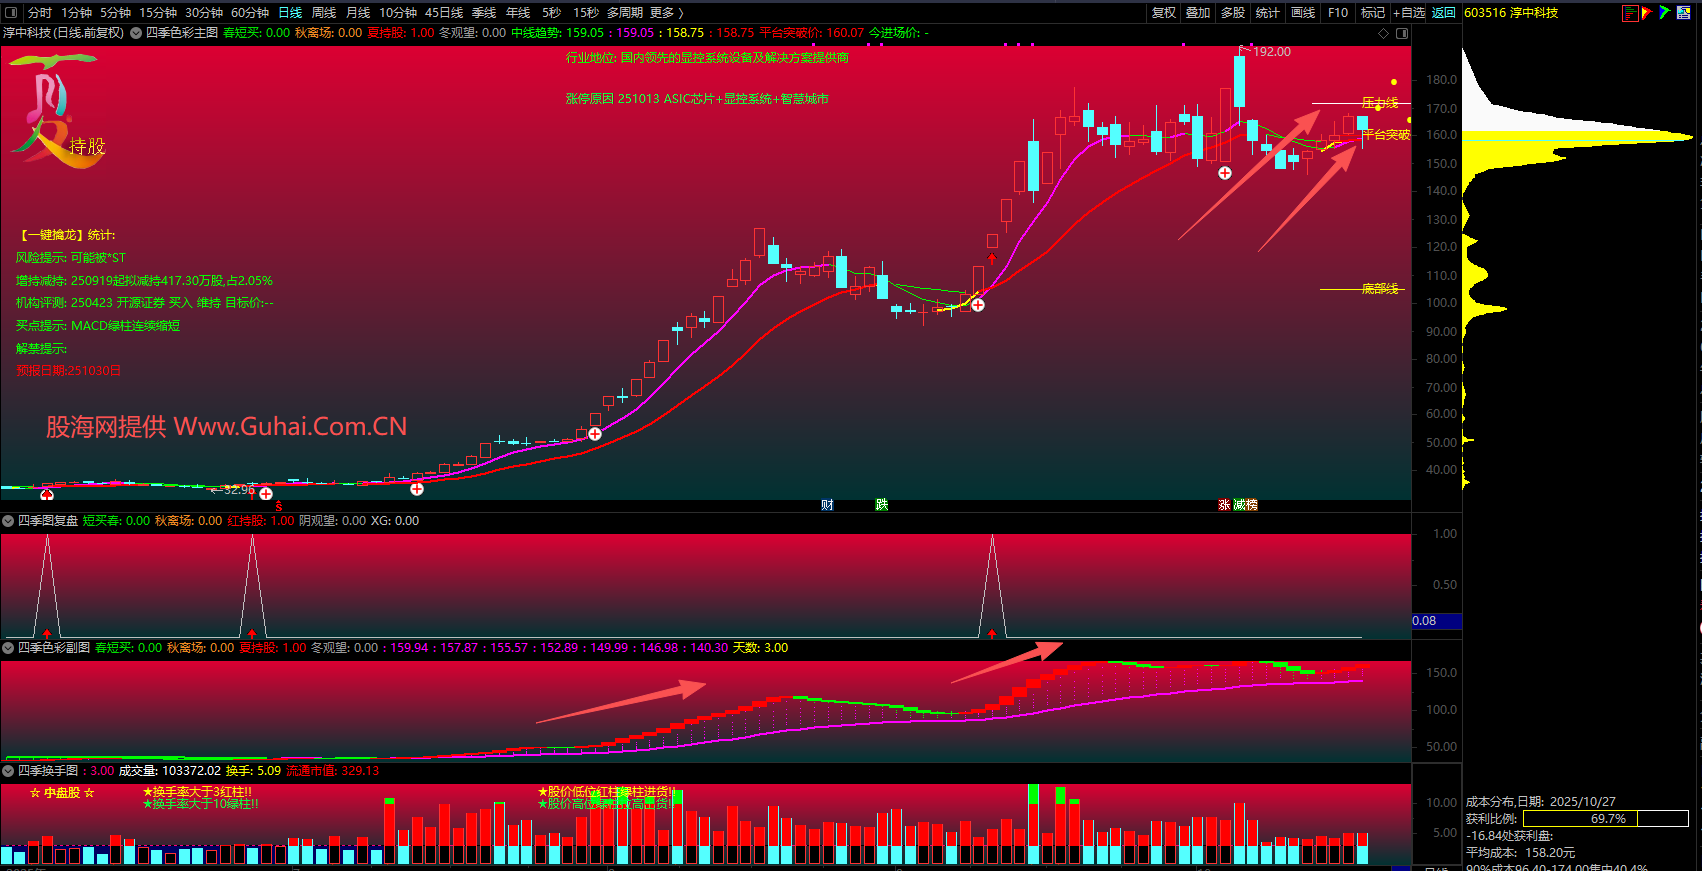
Task: Click the 涨 marker on the chart bottom
Action: [1224, 505]
